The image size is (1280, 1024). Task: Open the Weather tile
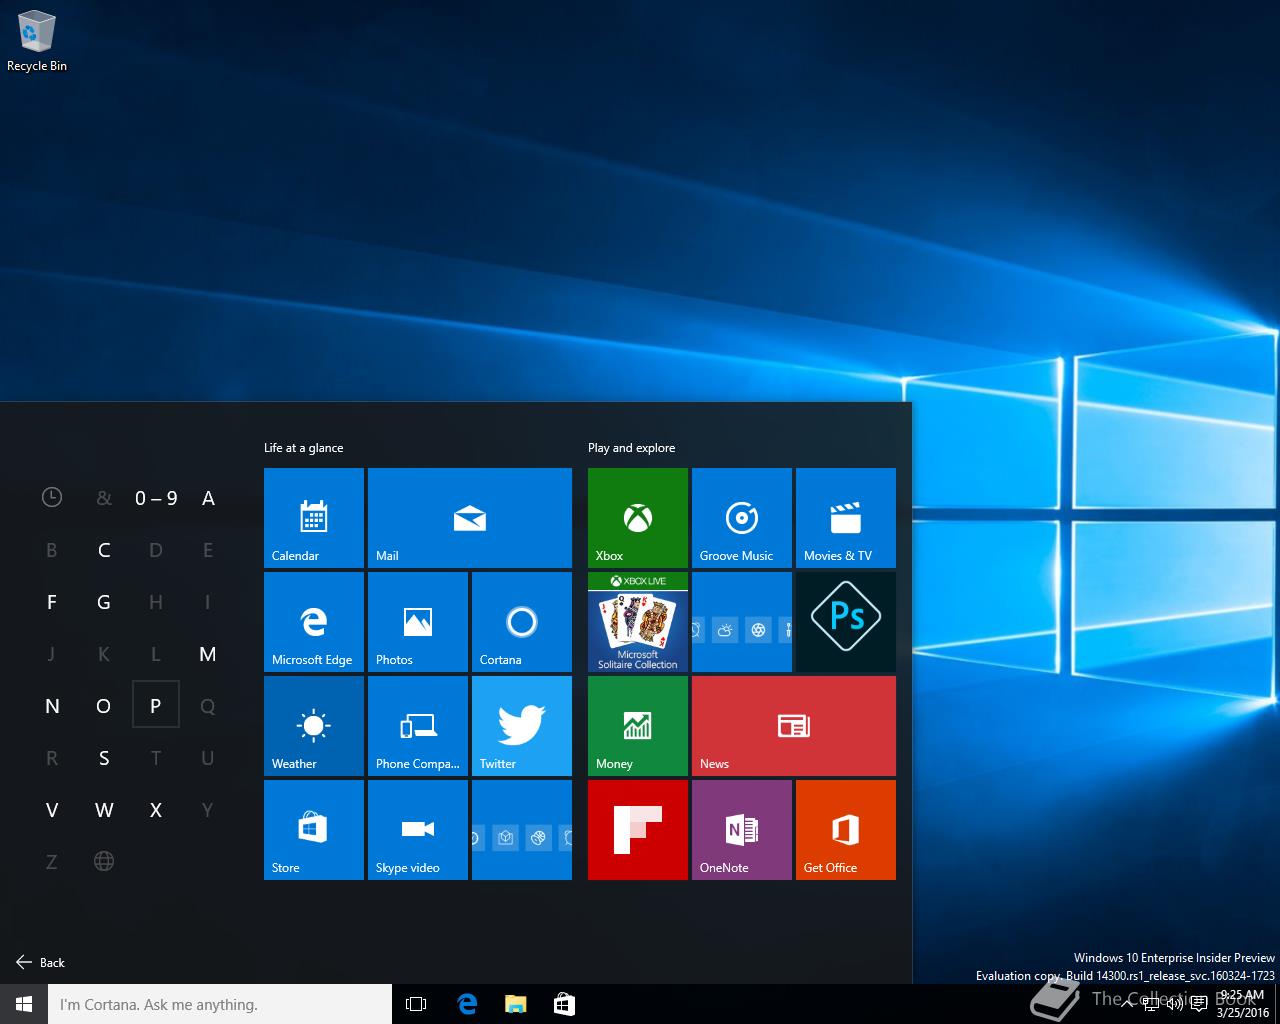click(314, 726)
